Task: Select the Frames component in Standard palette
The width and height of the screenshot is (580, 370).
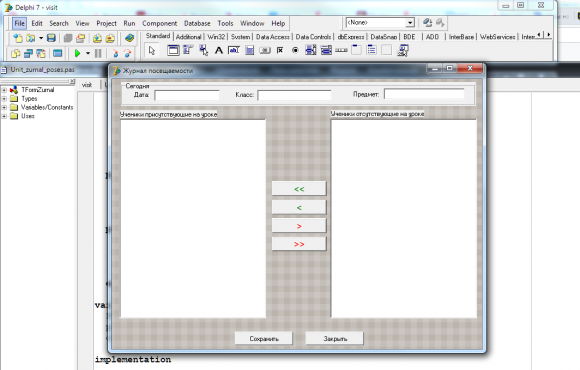Action: coord(173,50)
